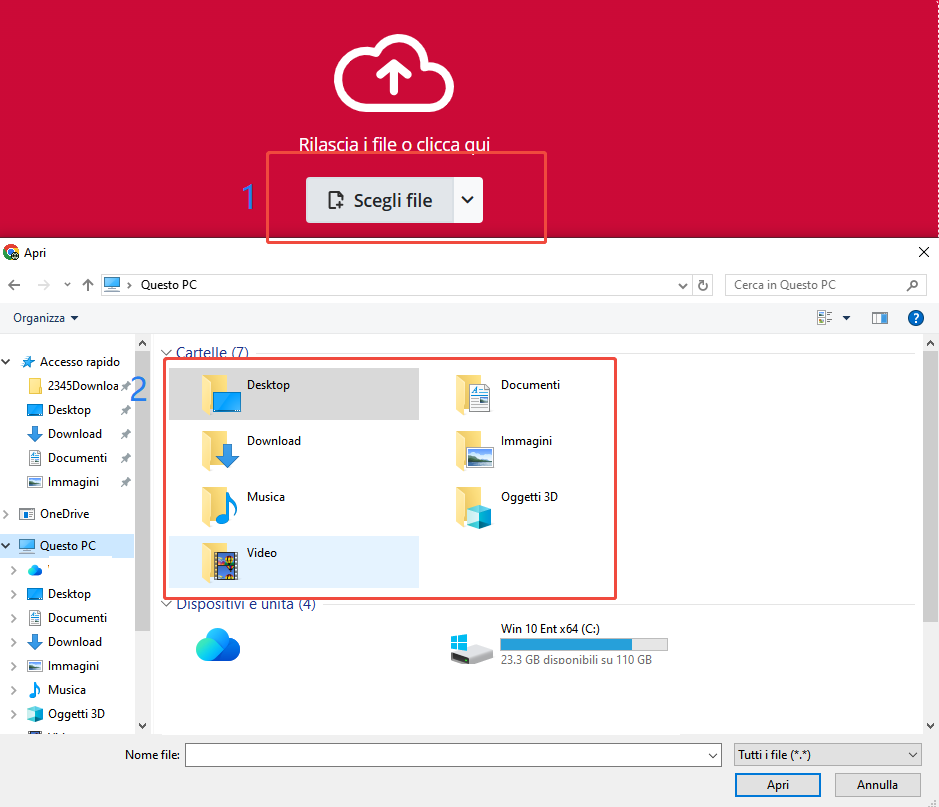
Task: Toggle the preview pane
Action: pyautogui.click(x=880, y=318)
